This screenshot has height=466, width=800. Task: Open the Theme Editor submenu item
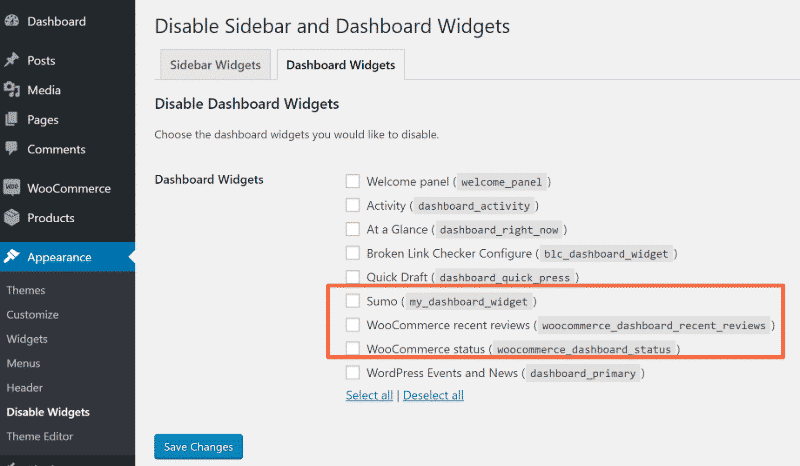point(40,436)
